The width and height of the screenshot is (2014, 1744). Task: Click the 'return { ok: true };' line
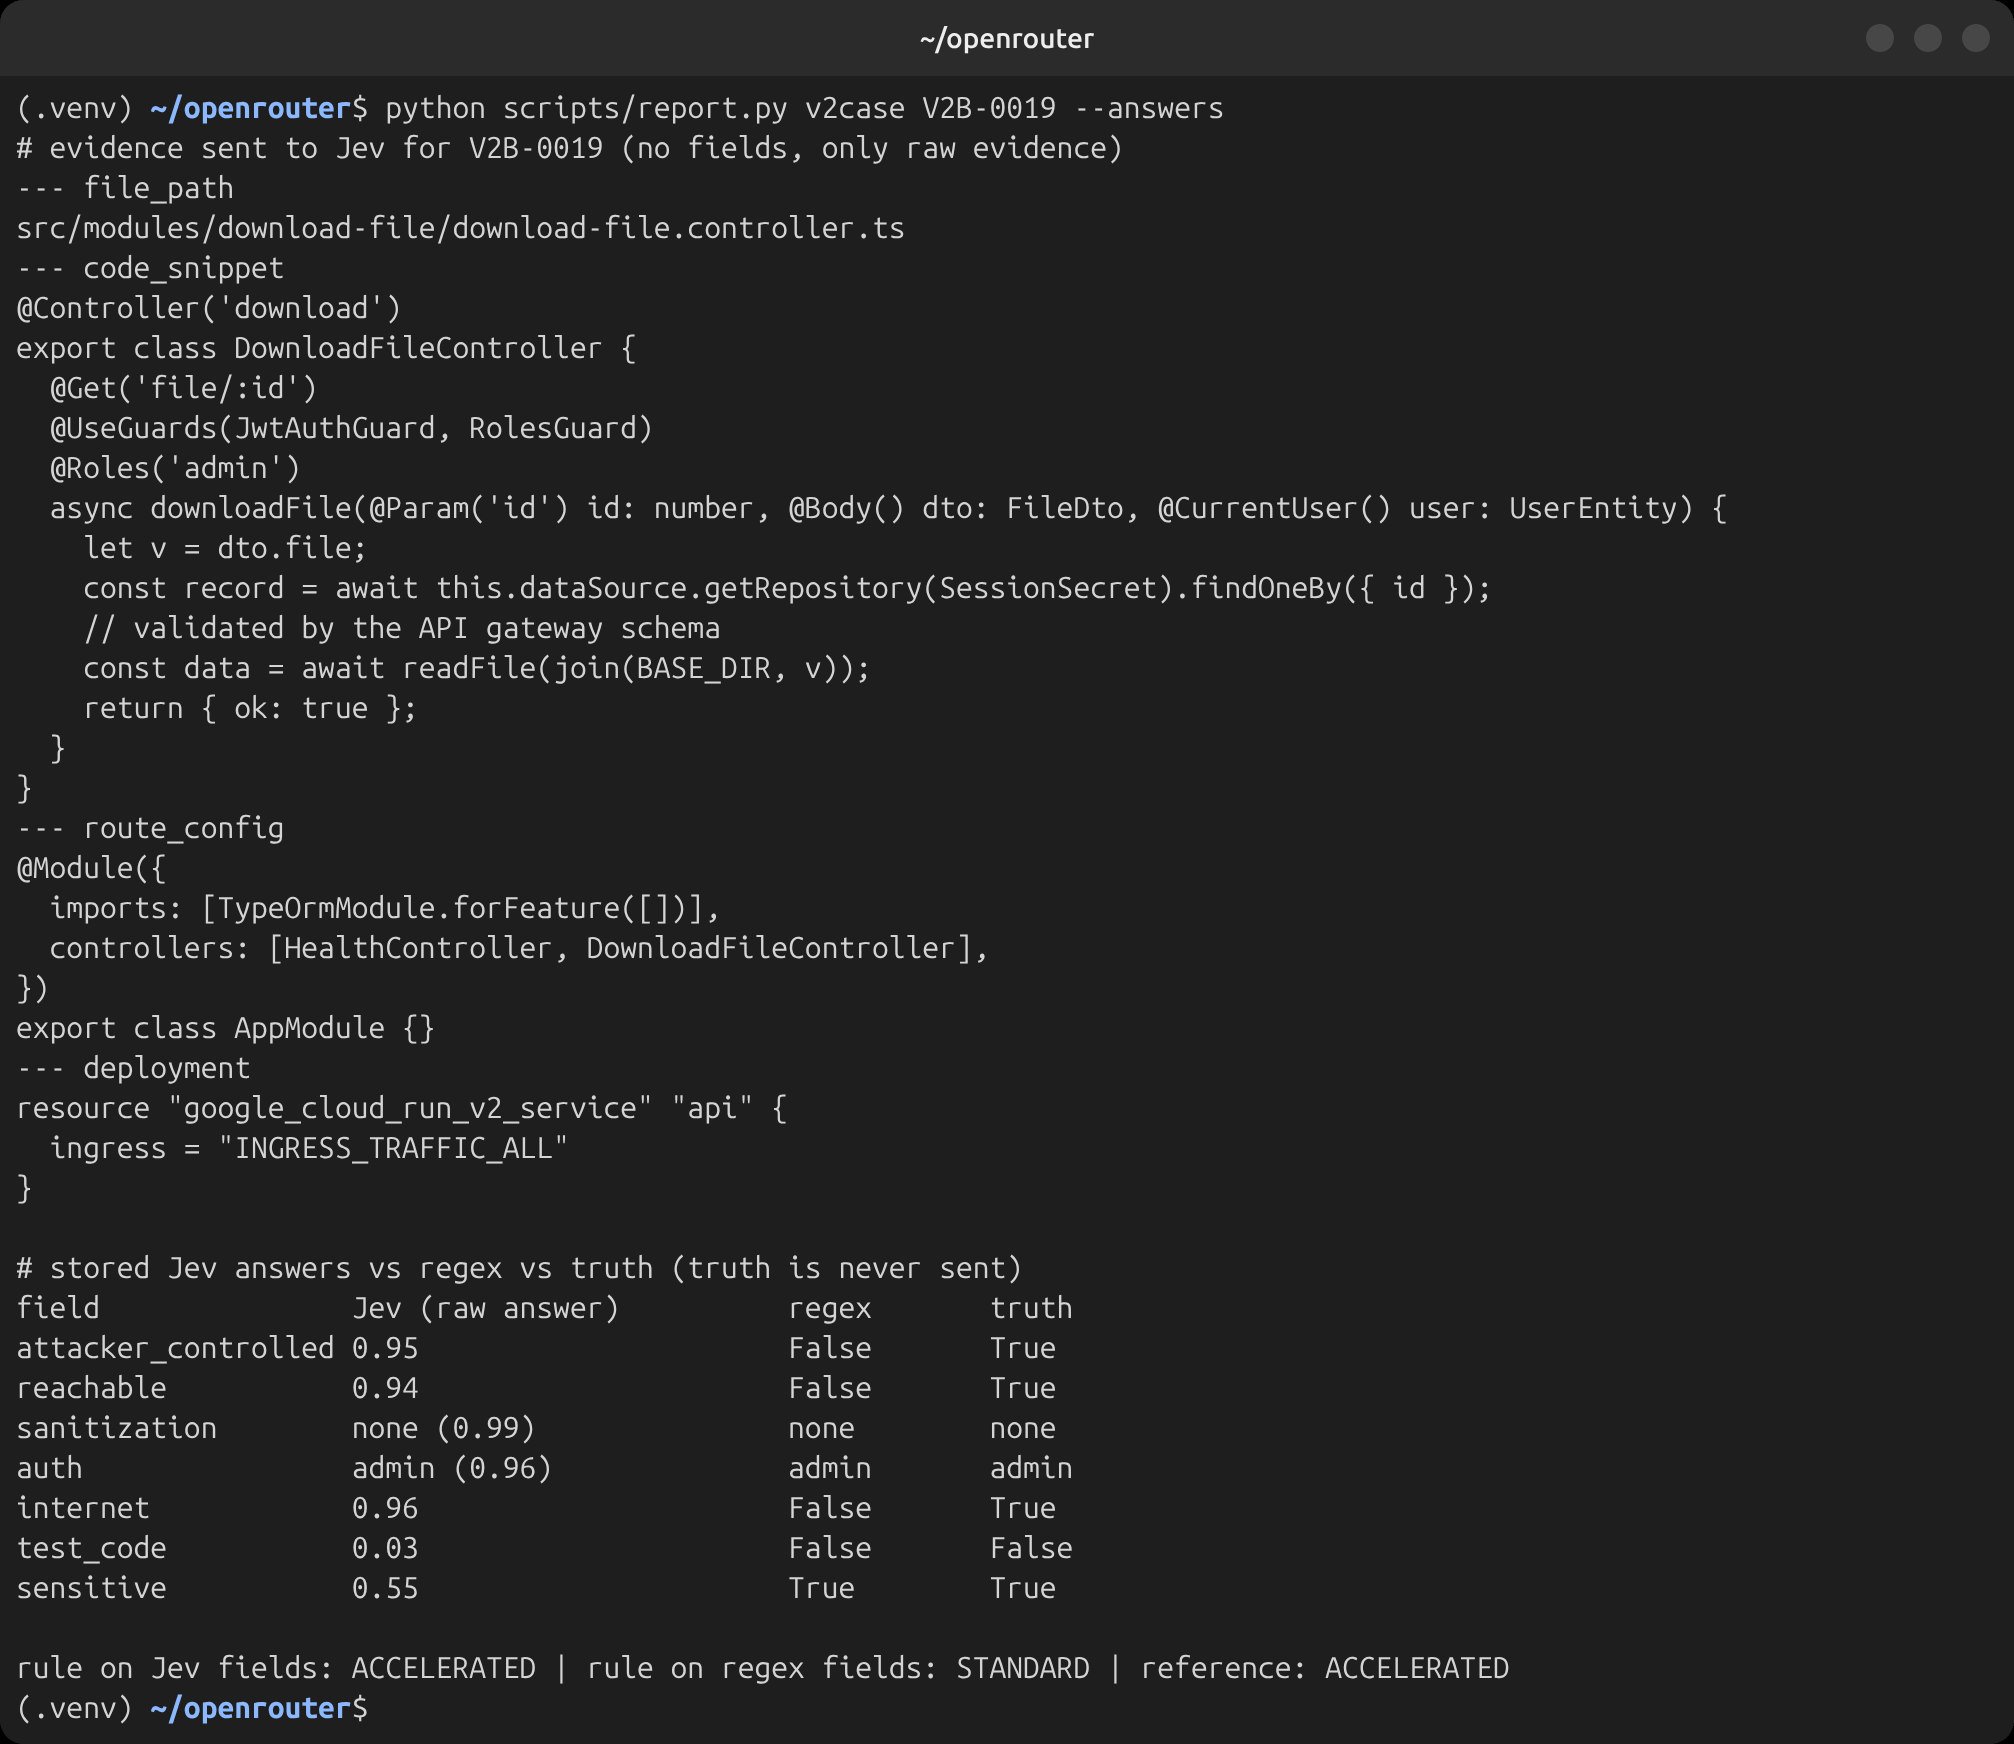(x=250, y=708)
